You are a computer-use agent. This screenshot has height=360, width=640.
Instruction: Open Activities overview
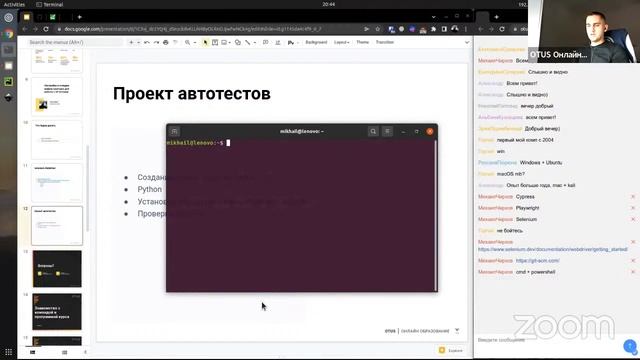(x=14, y=4)
